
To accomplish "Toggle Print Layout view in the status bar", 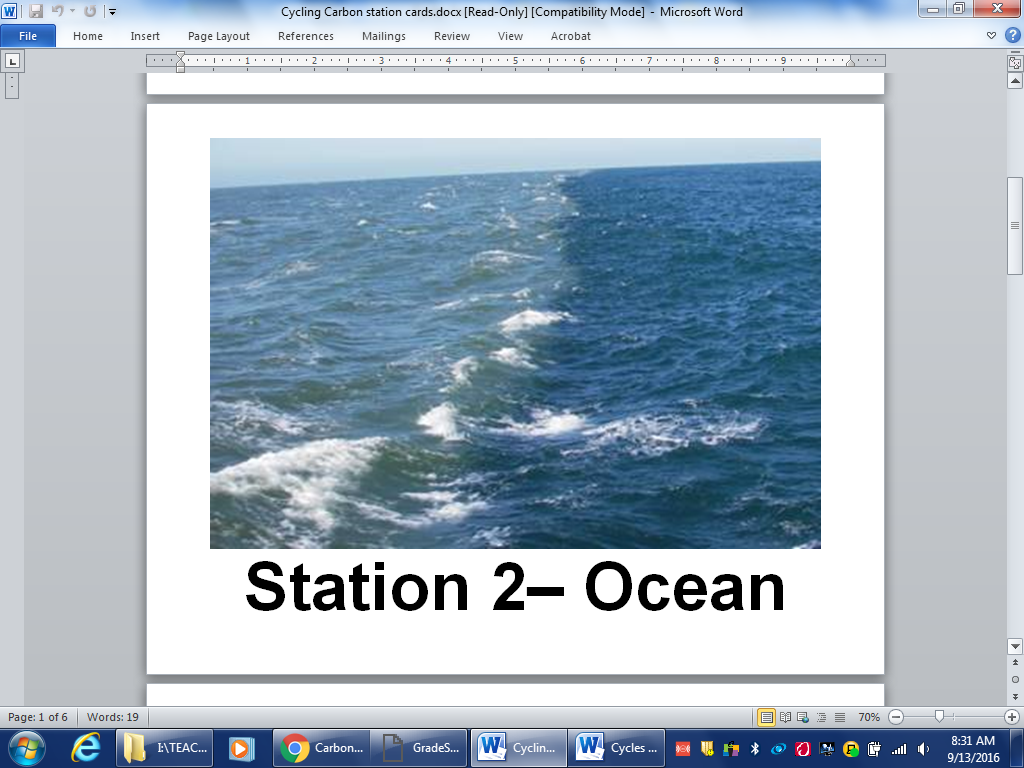I will pyautogui.click(x=767, y=717).
